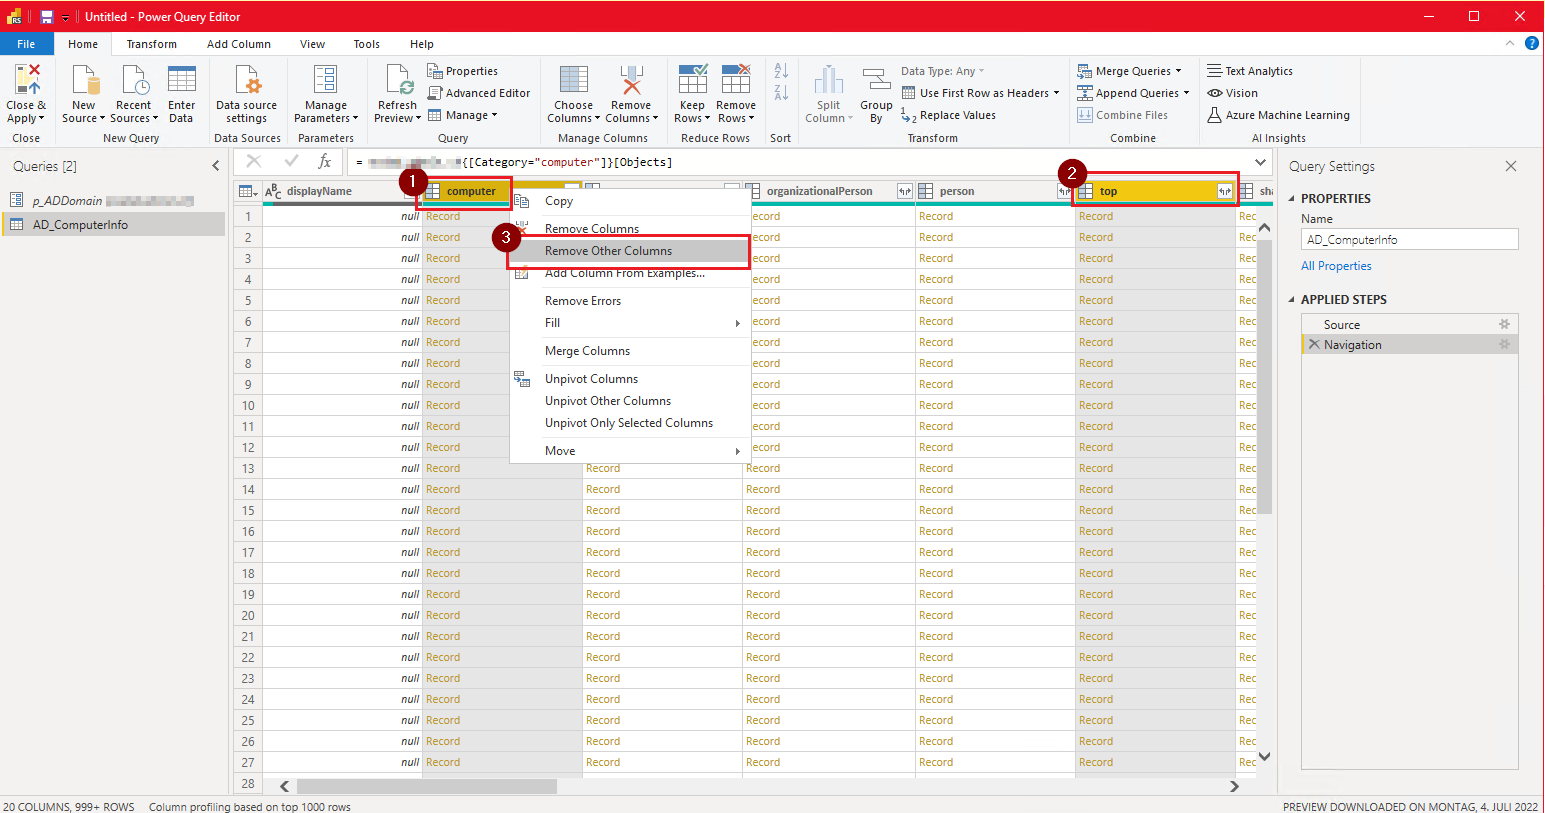Open the Move submenu

tap(630, 451)
